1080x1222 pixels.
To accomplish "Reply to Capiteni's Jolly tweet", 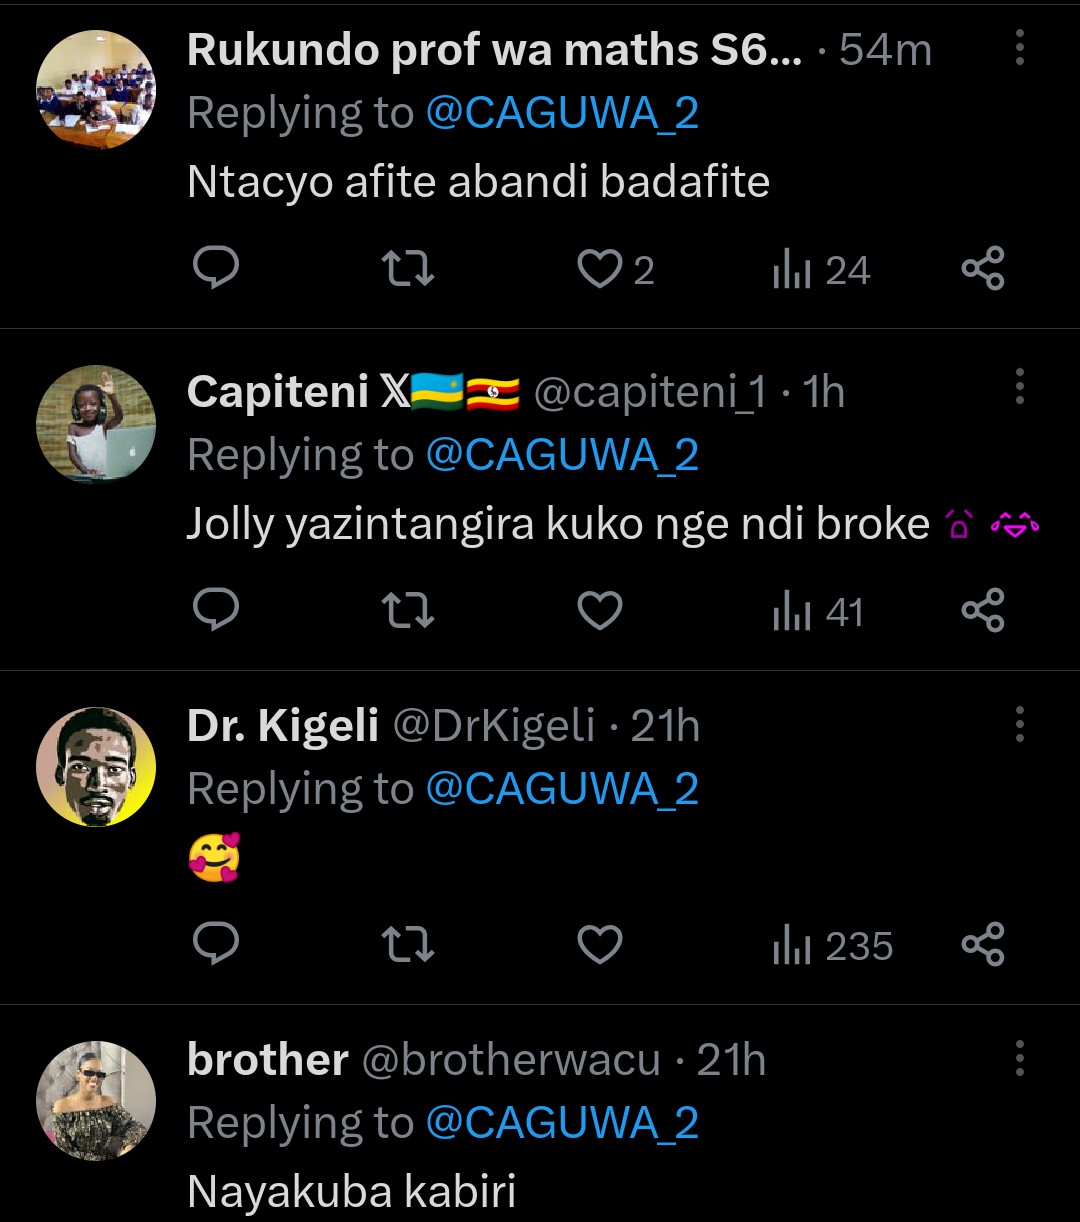I will [215, 611].
